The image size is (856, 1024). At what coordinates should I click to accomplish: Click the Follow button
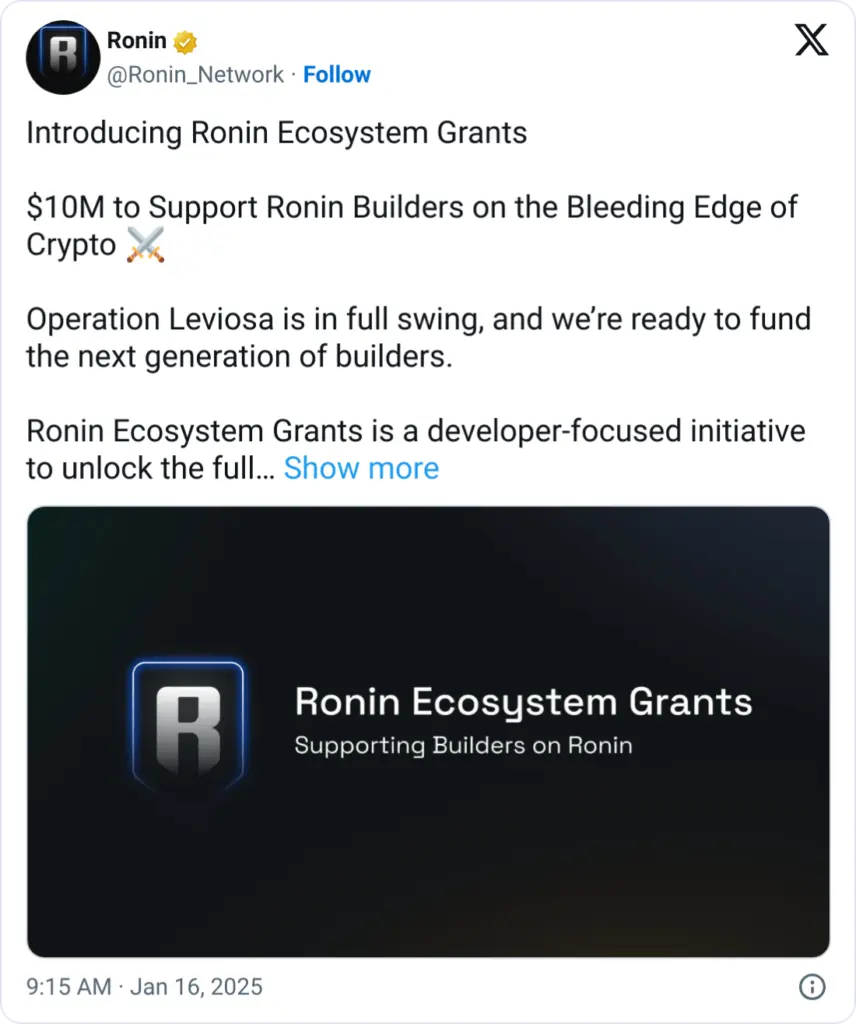(x=337, y=73)
